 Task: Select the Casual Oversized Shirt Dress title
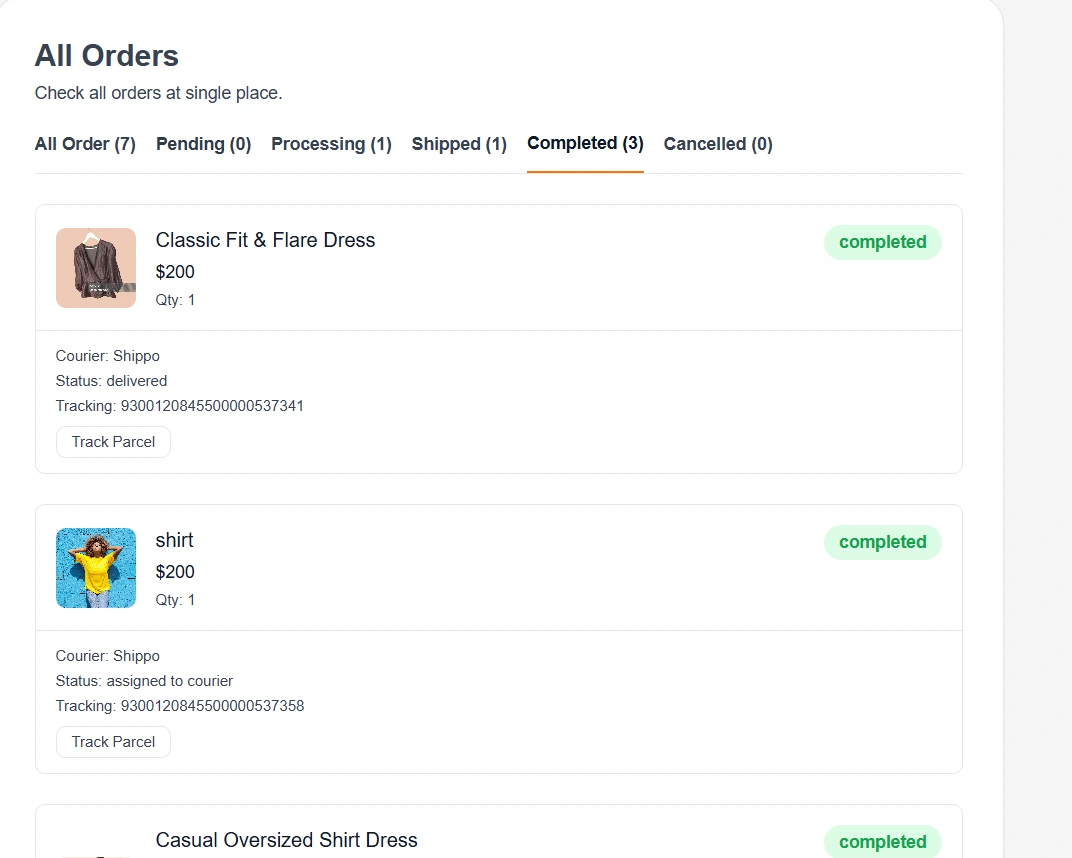[x=286, y=840]
